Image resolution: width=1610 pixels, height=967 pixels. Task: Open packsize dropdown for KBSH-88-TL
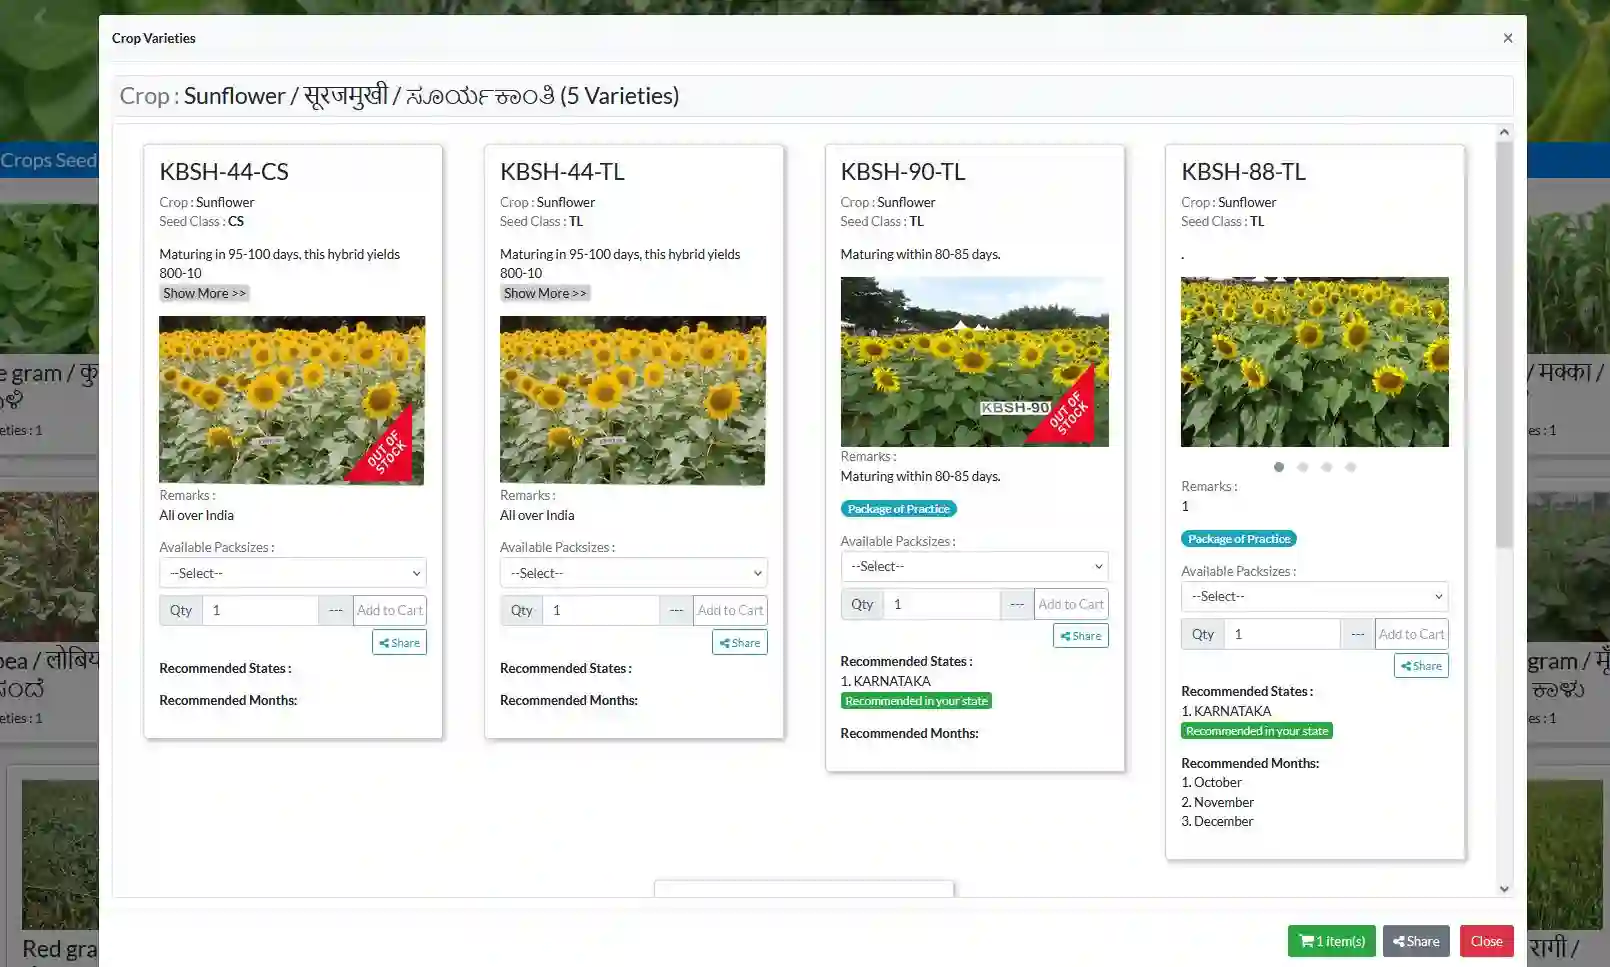pos(1314,596)
